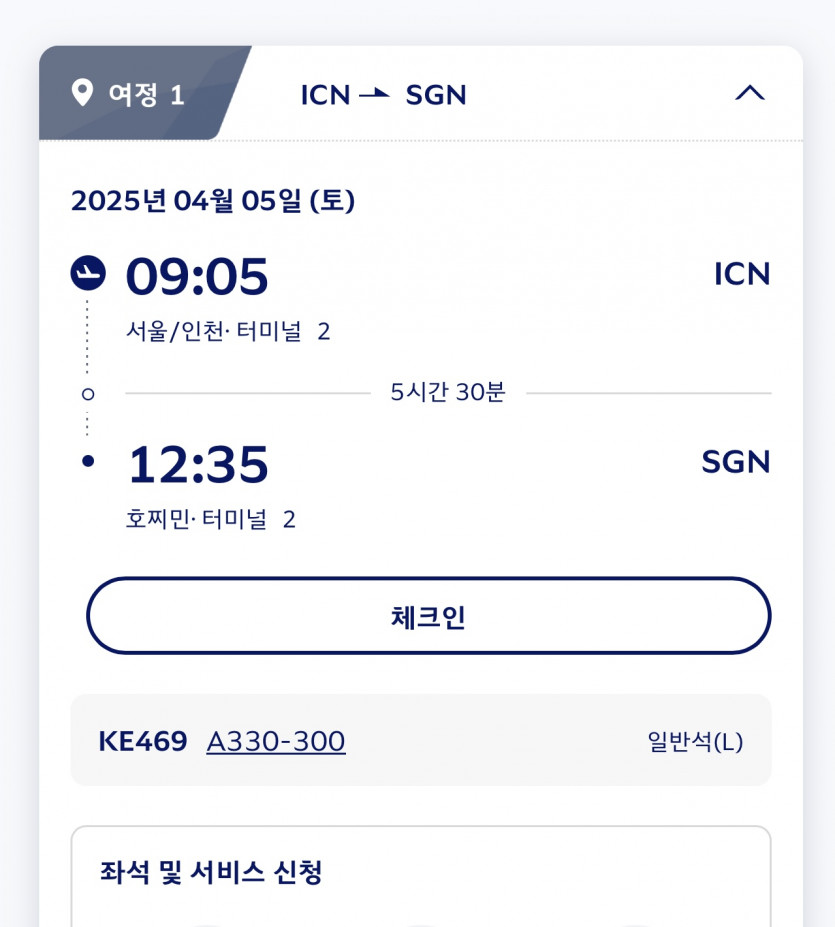The width and height of the screenshot is (835, 927).
Task: Click flight number KE469
Action: [x=143, y=741]
